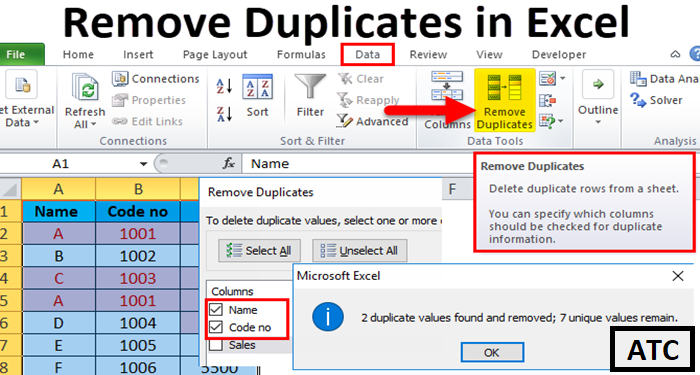Select cell with value 1003

point(138,278)
